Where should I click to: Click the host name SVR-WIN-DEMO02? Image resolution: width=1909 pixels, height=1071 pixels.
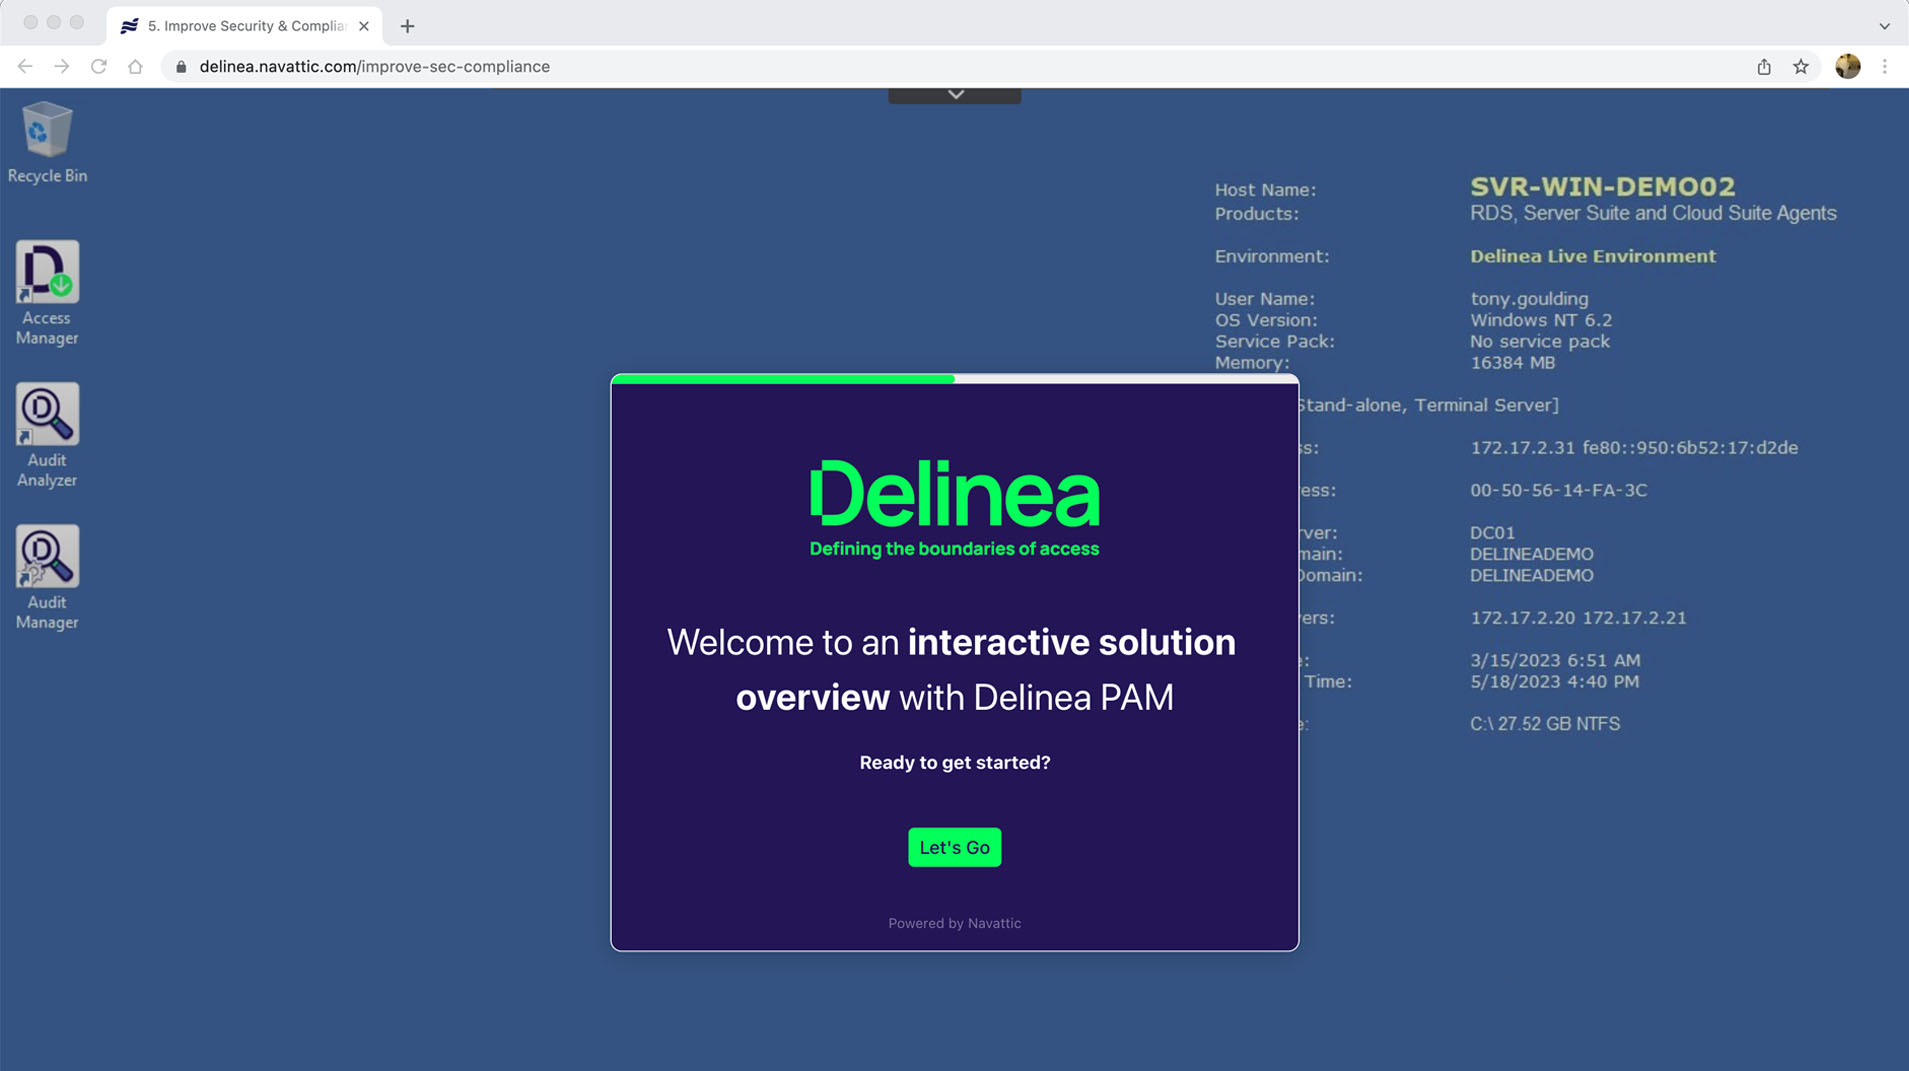1602,186
